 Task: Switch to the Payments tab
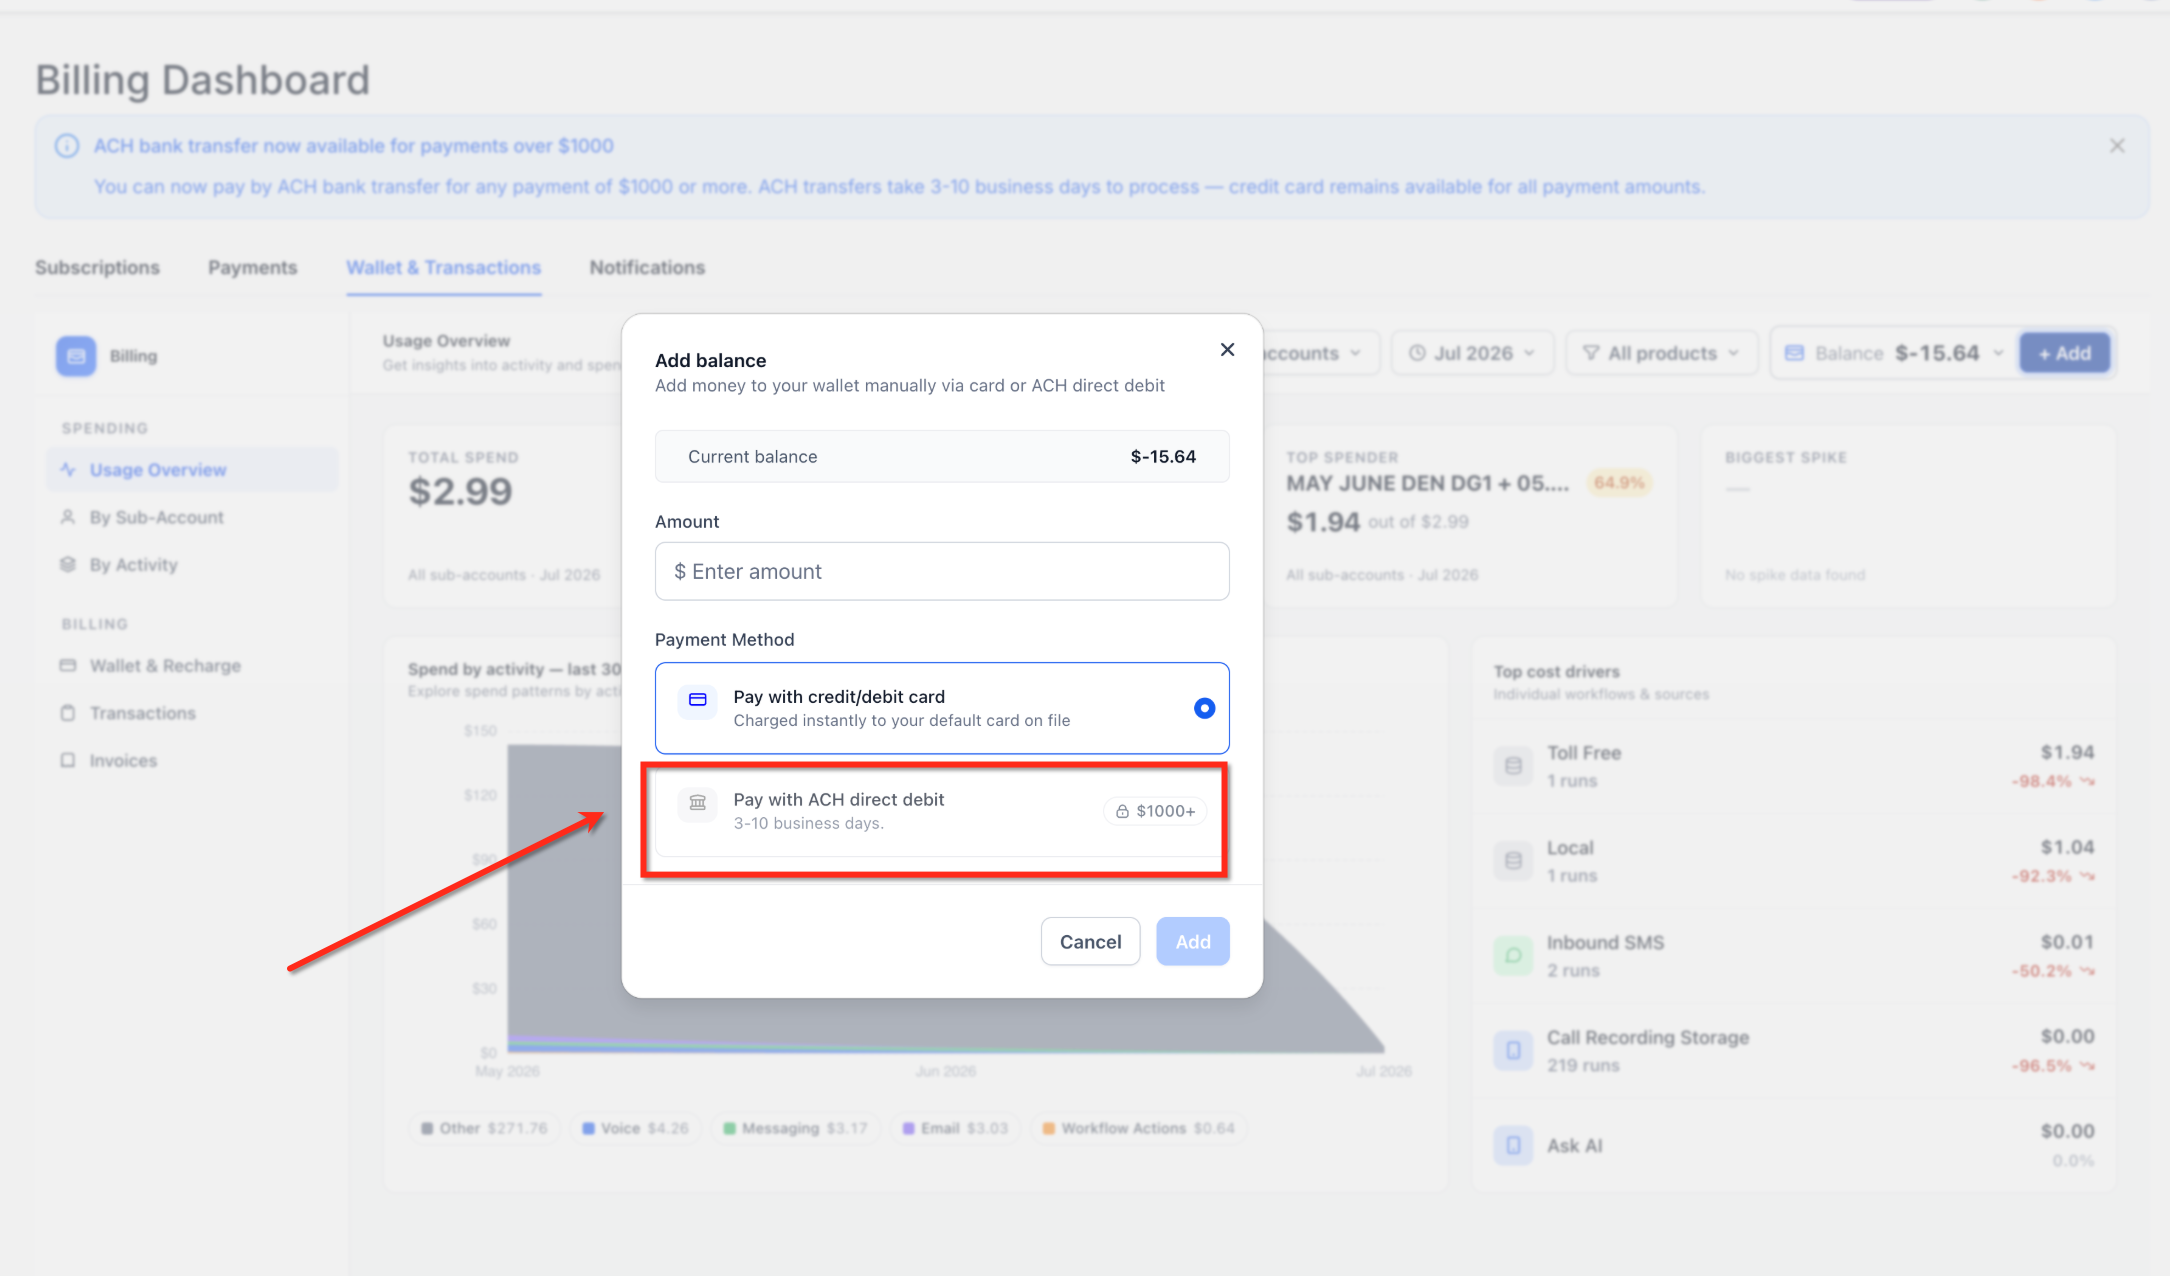pos(252,267)
